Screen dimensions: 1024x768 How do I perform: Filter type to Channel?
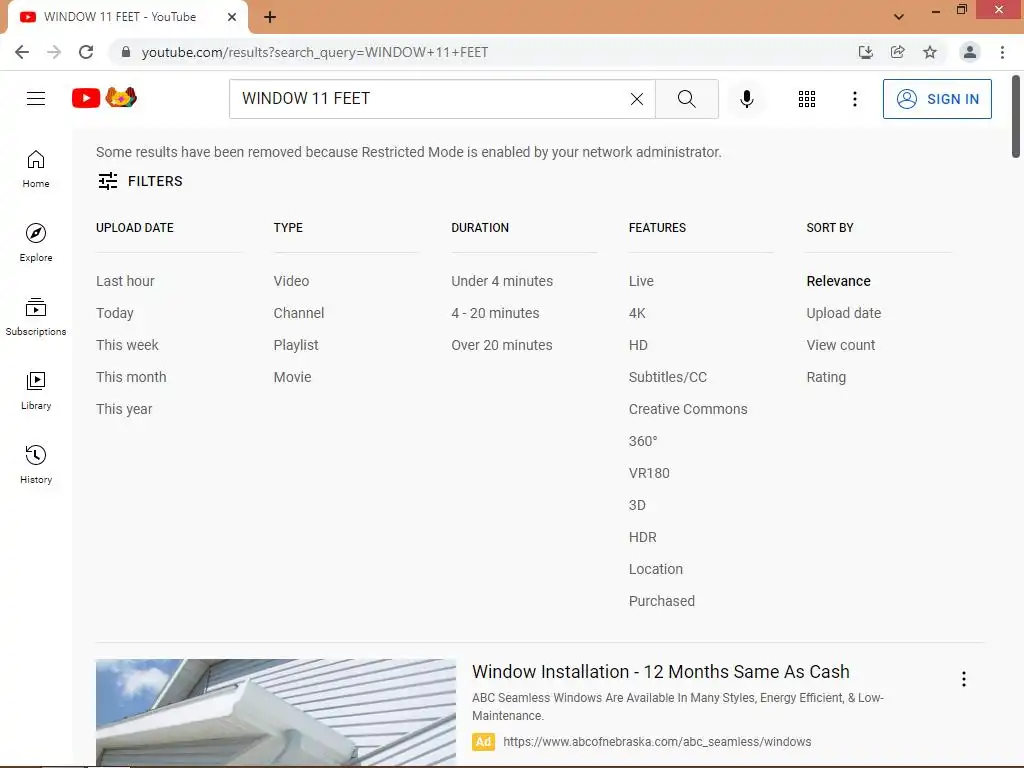(x=299, y=313)
